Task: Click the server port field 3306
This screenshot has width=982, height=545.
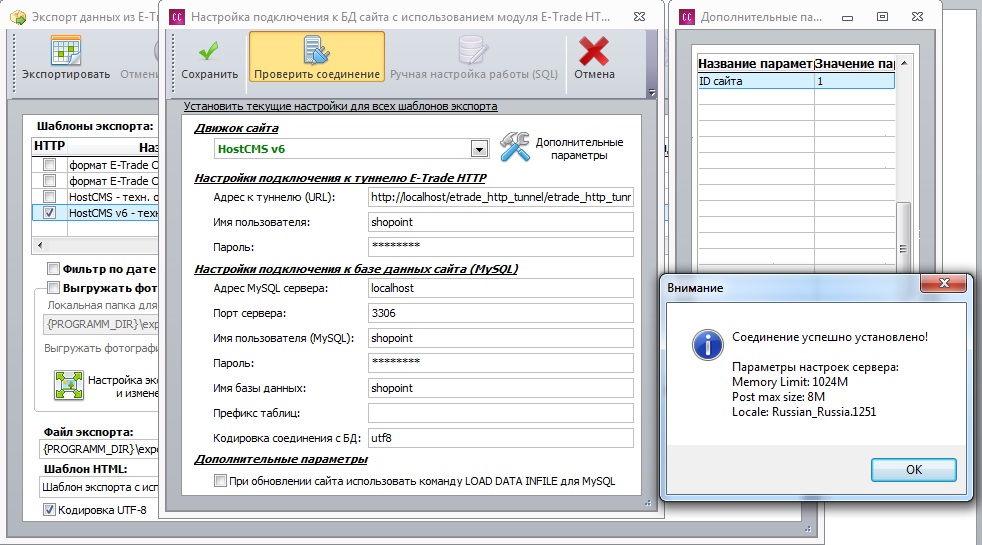Action: [x=501, y=313]
